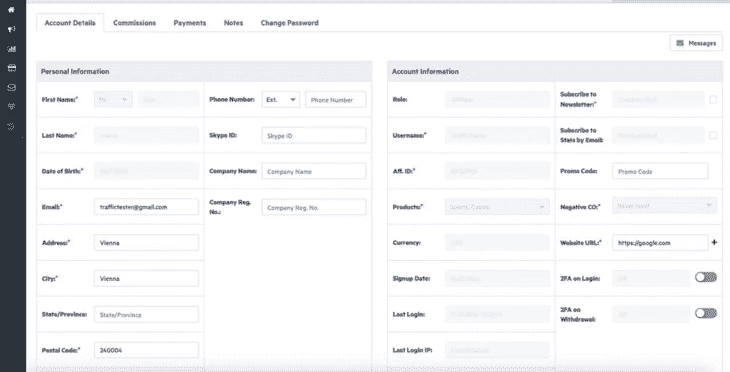Switch to the Commissions tab

135,23
